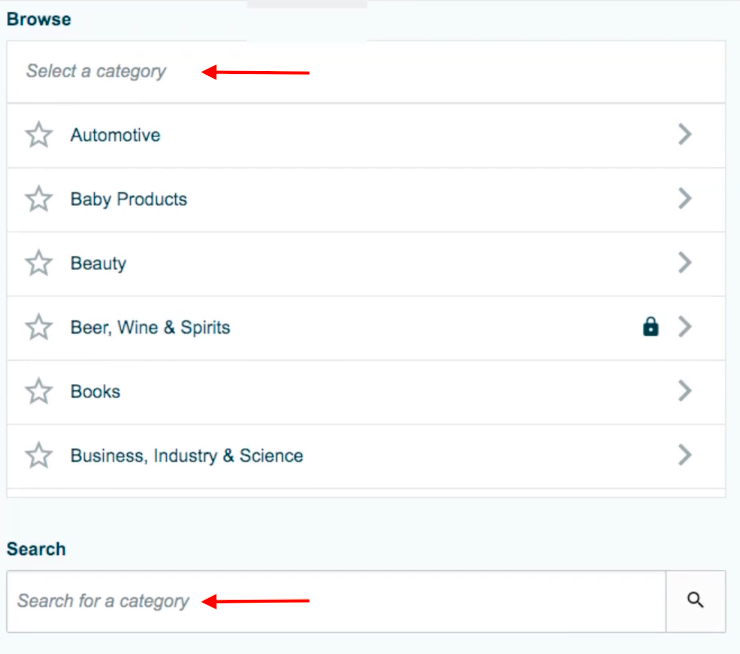740x654 pixels.
Task: Open the Baby Products label
Action: pyautogui.click(x=128, y=199)
